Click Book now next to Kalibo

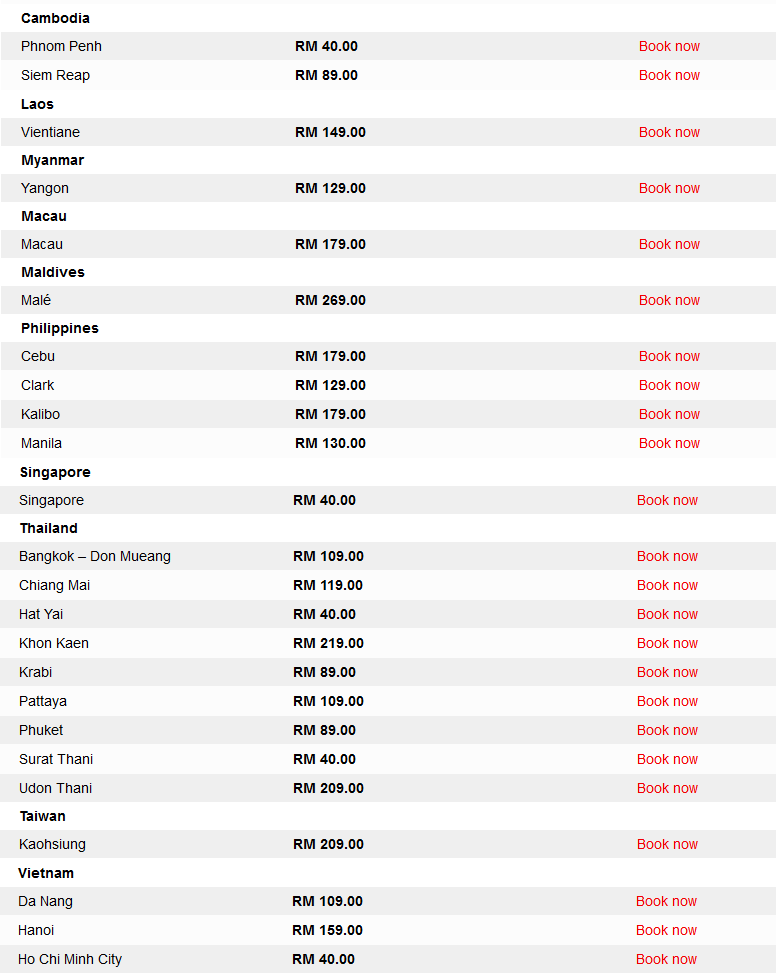tap(669, 414)
